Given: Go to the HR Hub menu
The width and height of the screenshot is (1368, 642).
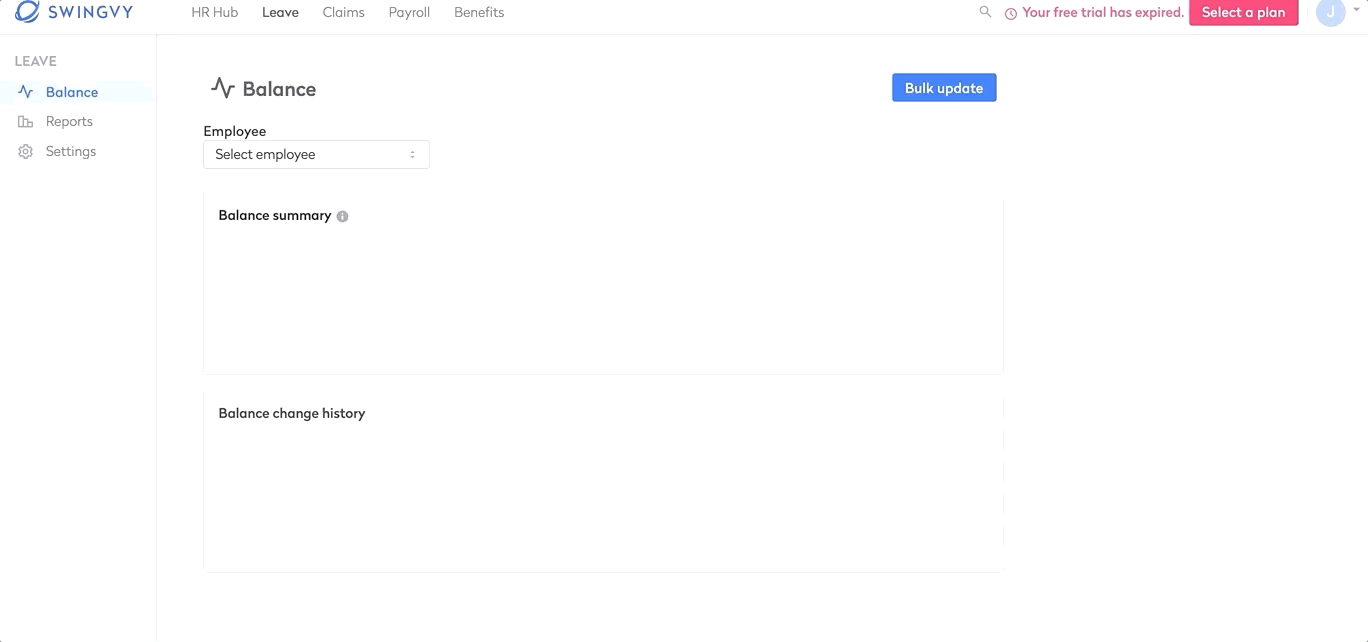Looking at the screenshot, I should [214, 12].
